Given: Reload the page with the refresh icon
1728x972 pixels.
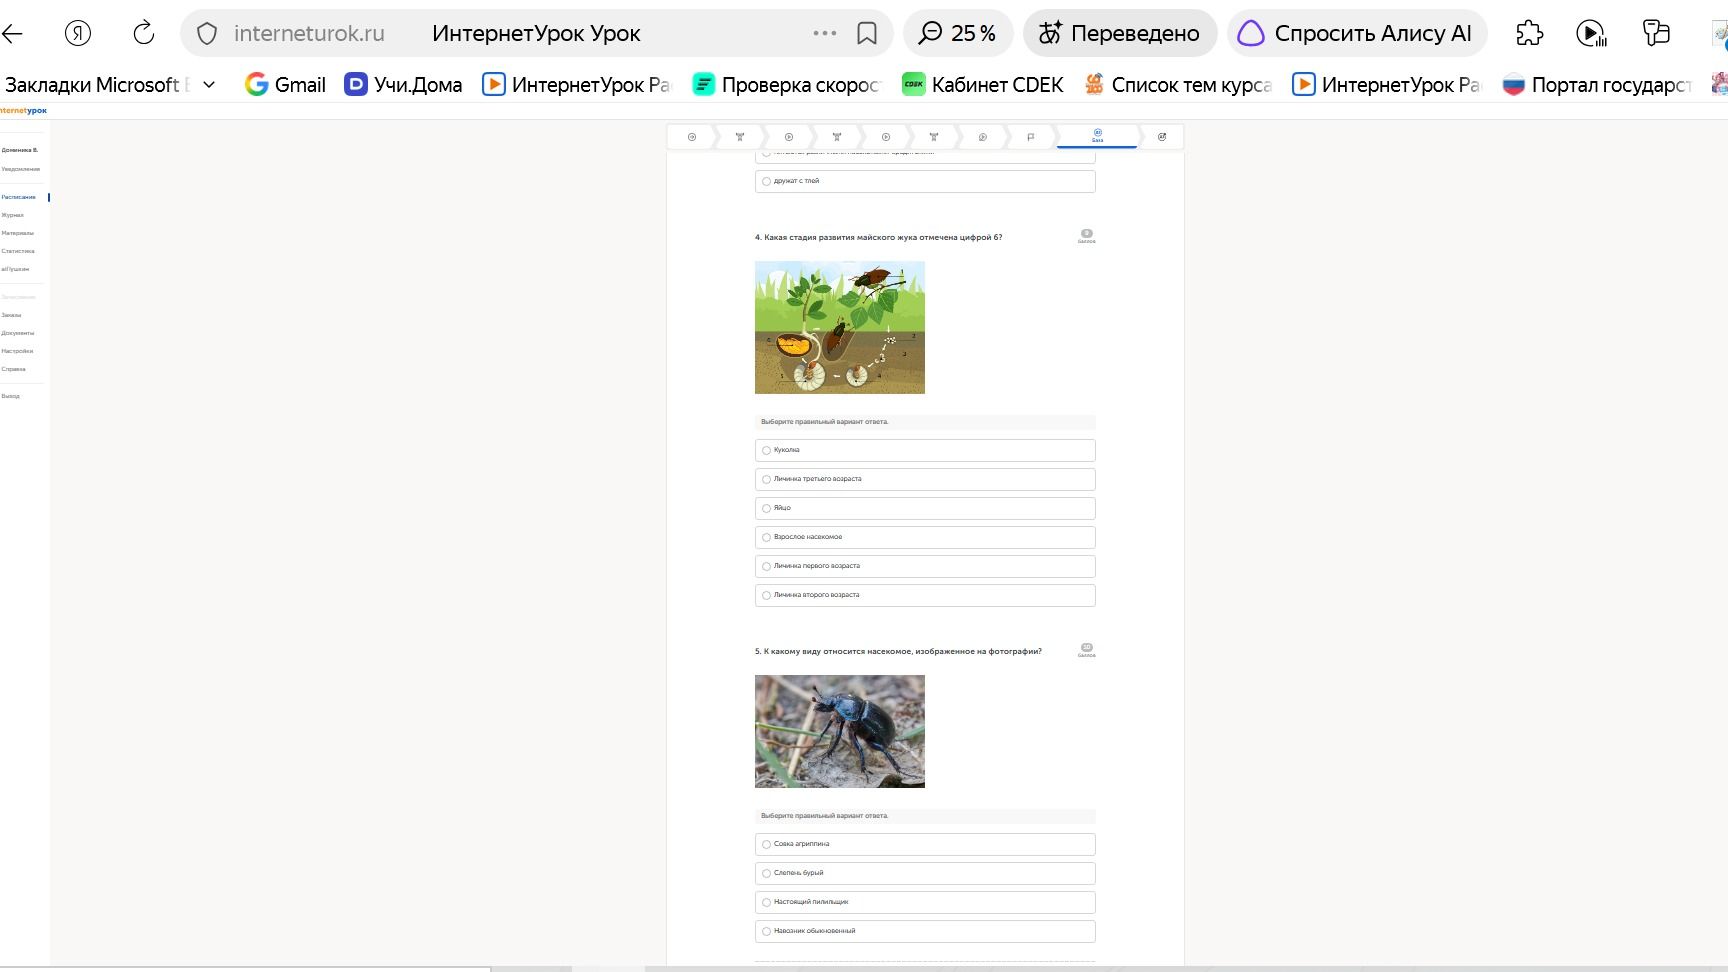Looking at the screenshot, I should click(144, 33).
